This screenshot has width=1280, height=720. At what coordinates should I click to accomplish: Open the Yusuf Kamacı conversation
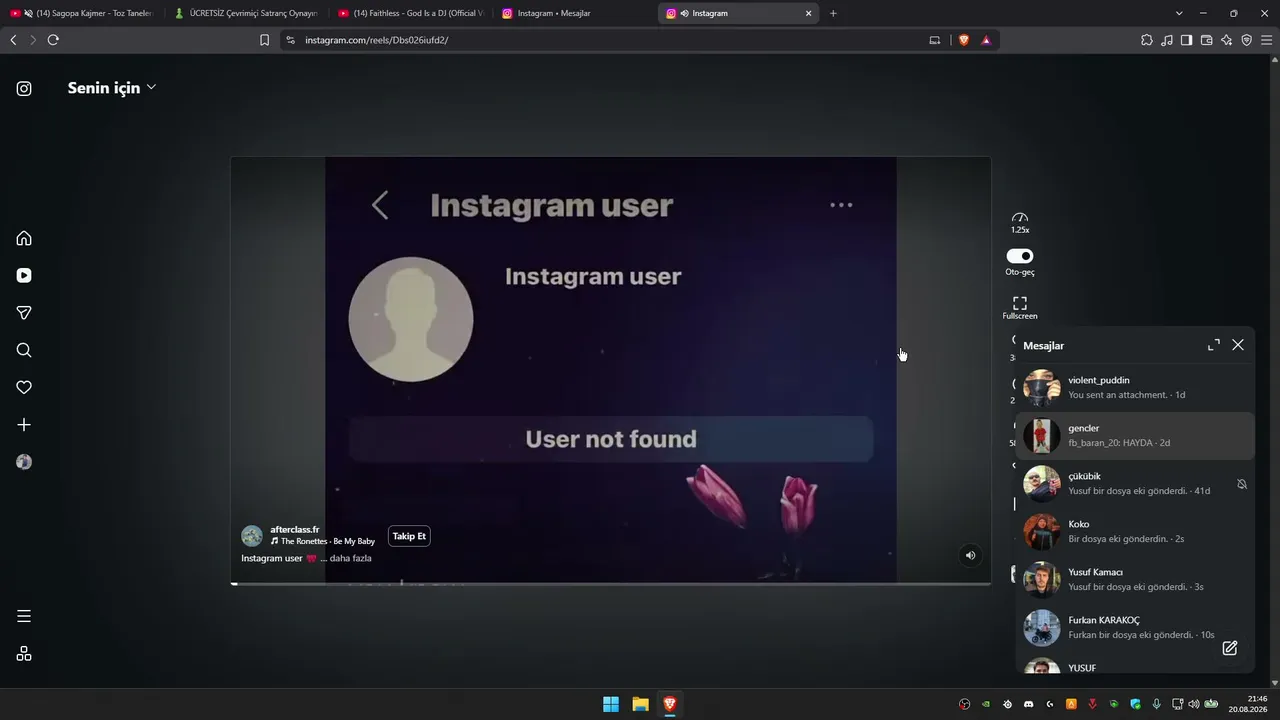click(x=1135, y=580)
